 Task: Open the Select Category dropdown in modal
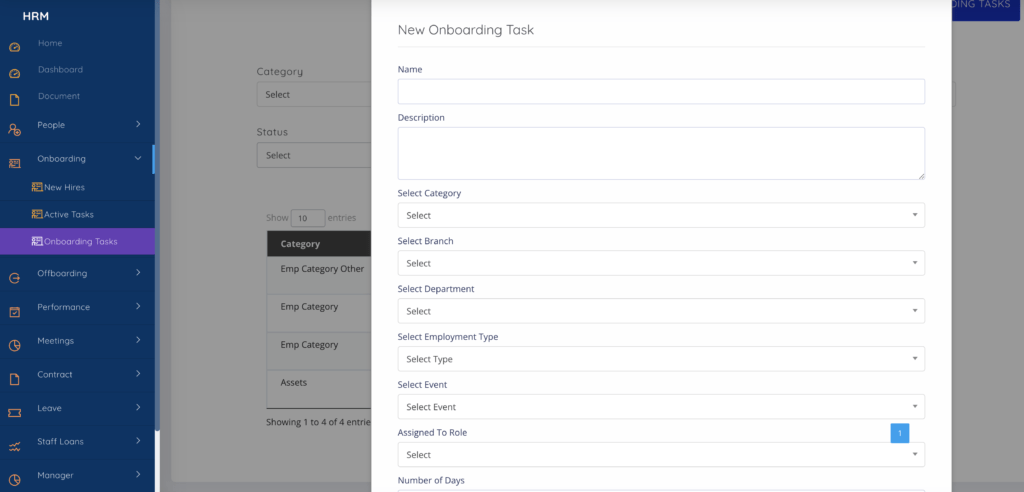[x=661, y=215]
